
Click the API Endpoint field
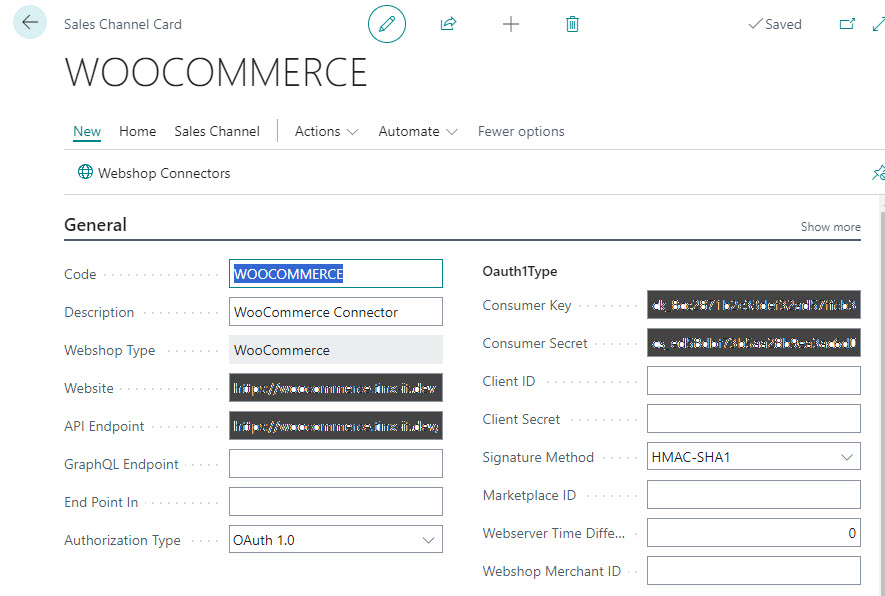336,426
